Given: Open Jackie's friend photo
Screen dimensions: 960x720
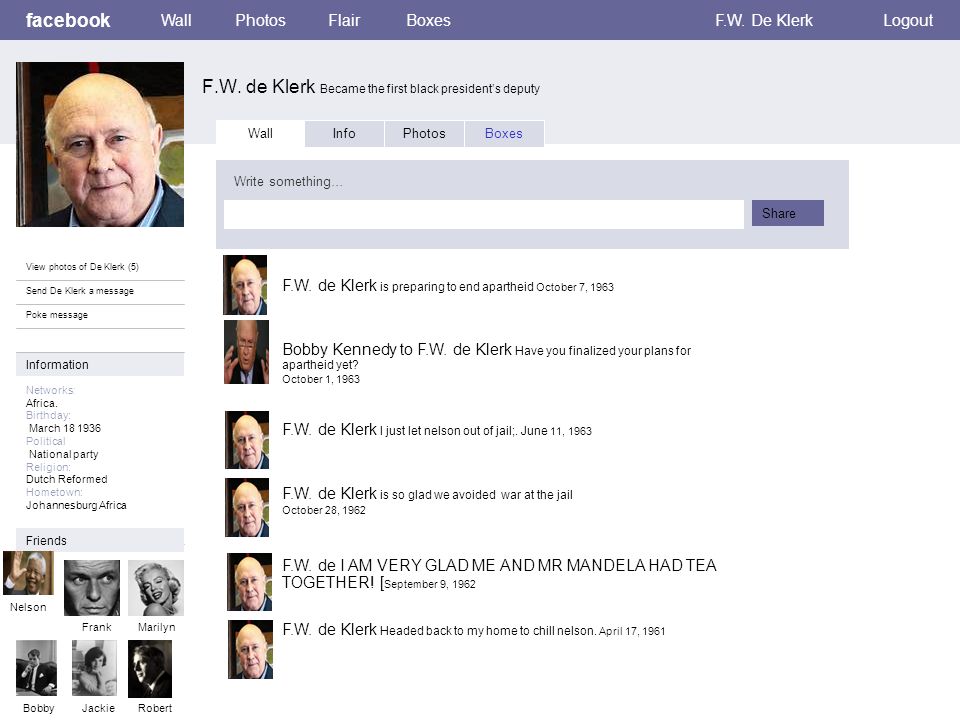Looking at the screenshot, I should tap(94, 668).
